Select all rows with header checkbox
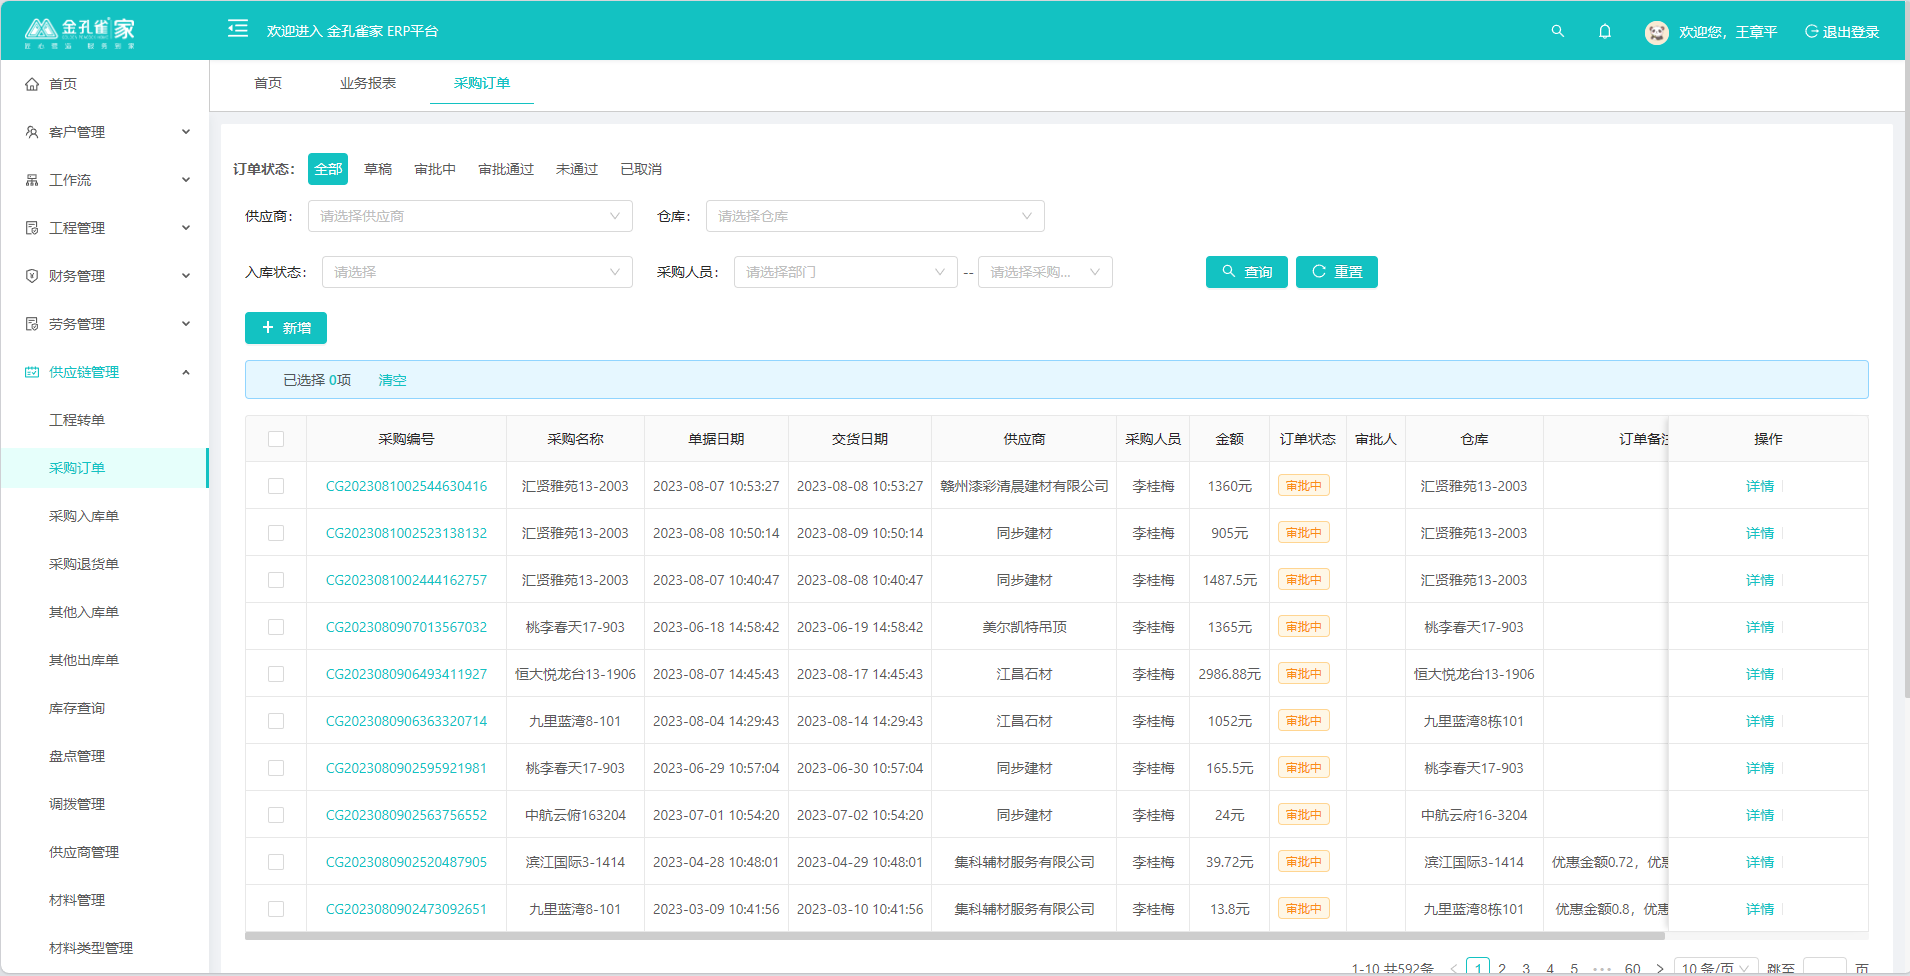The image size is (1910, 976). 276,439
